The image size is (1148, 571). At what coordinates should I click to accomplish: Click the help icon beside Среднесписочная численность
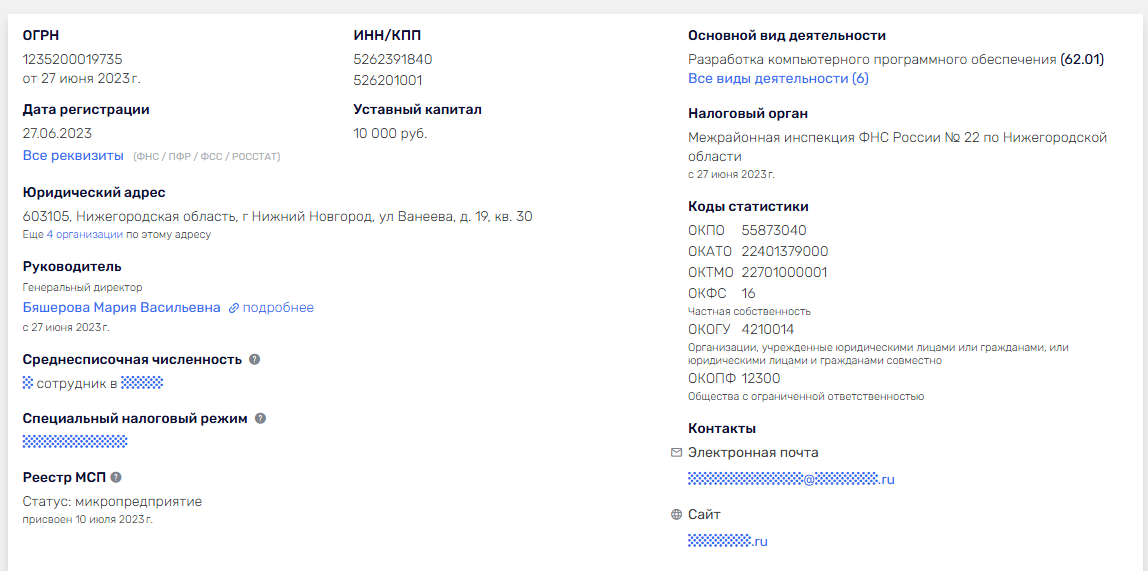[x=254, y=360]
